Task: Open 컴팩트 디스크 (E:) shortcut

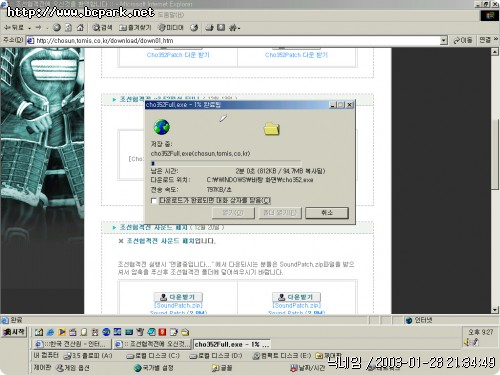Action: pos(281,356)
